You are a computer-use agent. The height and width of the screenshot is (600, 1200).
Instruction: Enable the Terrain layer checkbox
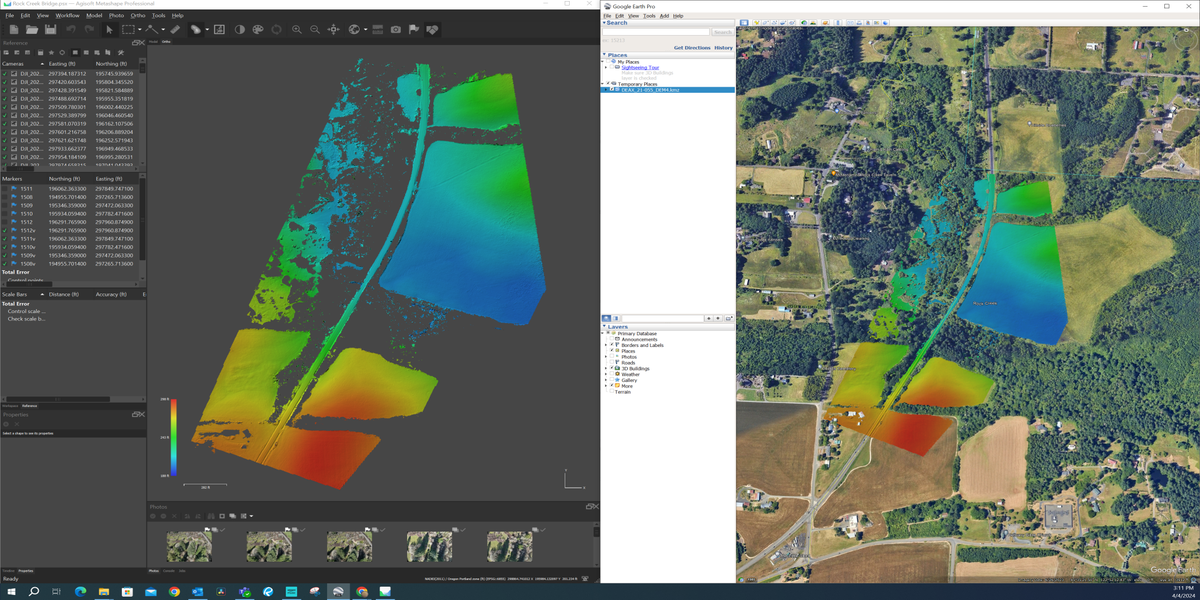pyautogui.click(x=612, y=392)
